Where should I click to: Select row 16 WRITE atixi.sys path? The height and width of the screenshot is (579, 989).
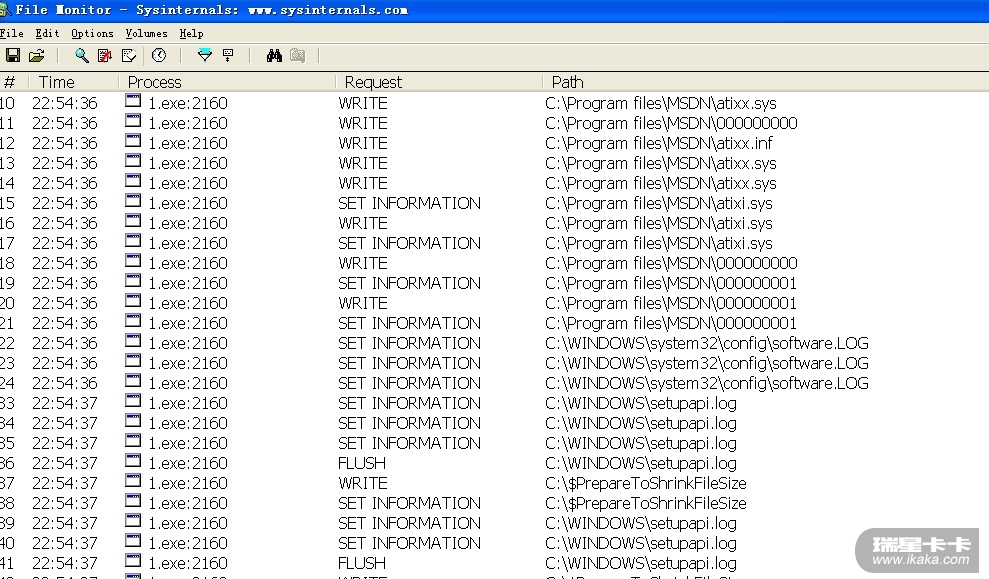coord(658,223)
